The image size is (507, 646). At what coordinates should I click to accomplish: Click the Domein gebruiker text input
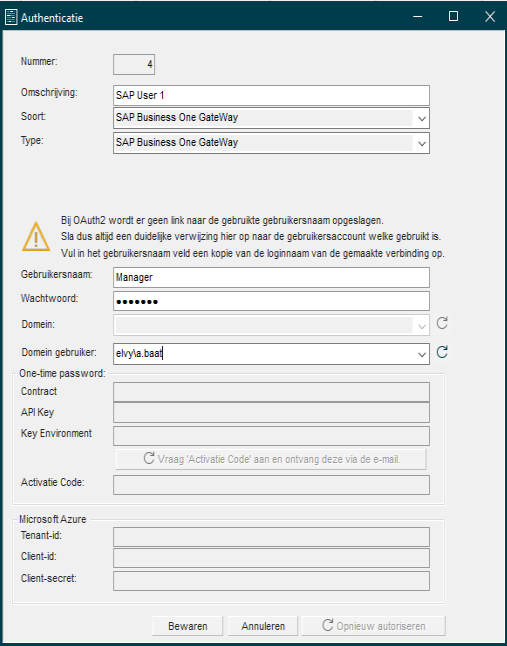coord(263,354)
